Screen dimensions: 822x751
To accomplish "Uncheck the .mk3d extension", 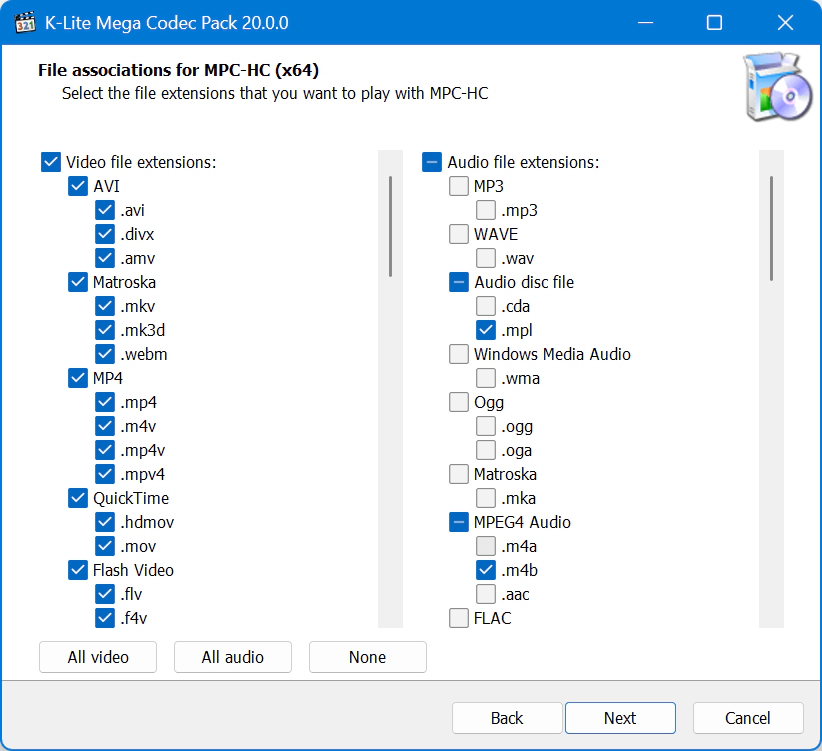I will 105,330.
